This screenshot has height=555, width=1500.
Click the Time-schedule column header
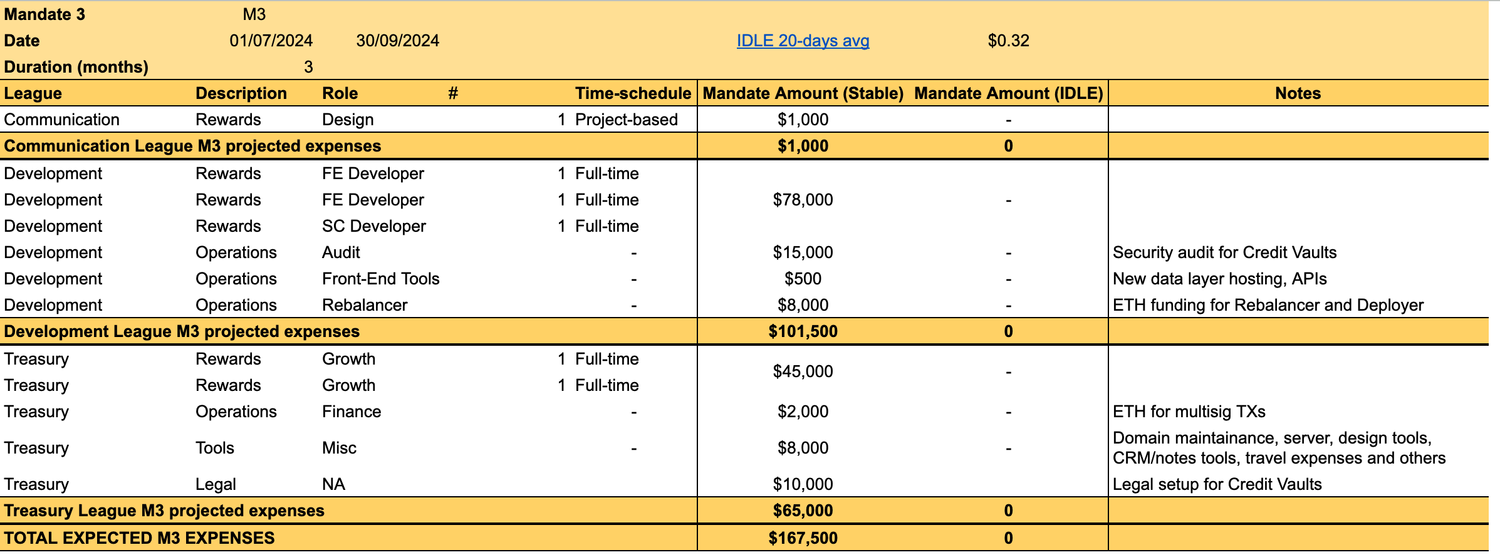pyautogui.click(x=632, y=93)
